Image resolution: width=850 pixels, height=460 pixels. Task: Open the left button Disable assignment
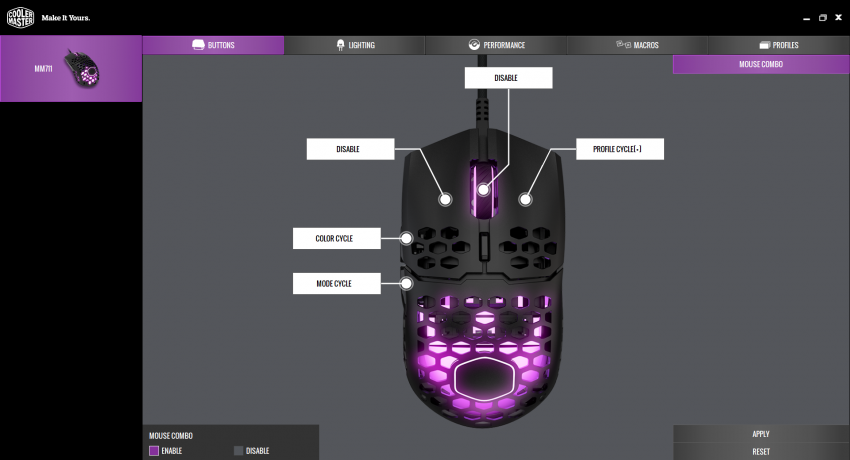pyautogui.click(x=347, y=149)
